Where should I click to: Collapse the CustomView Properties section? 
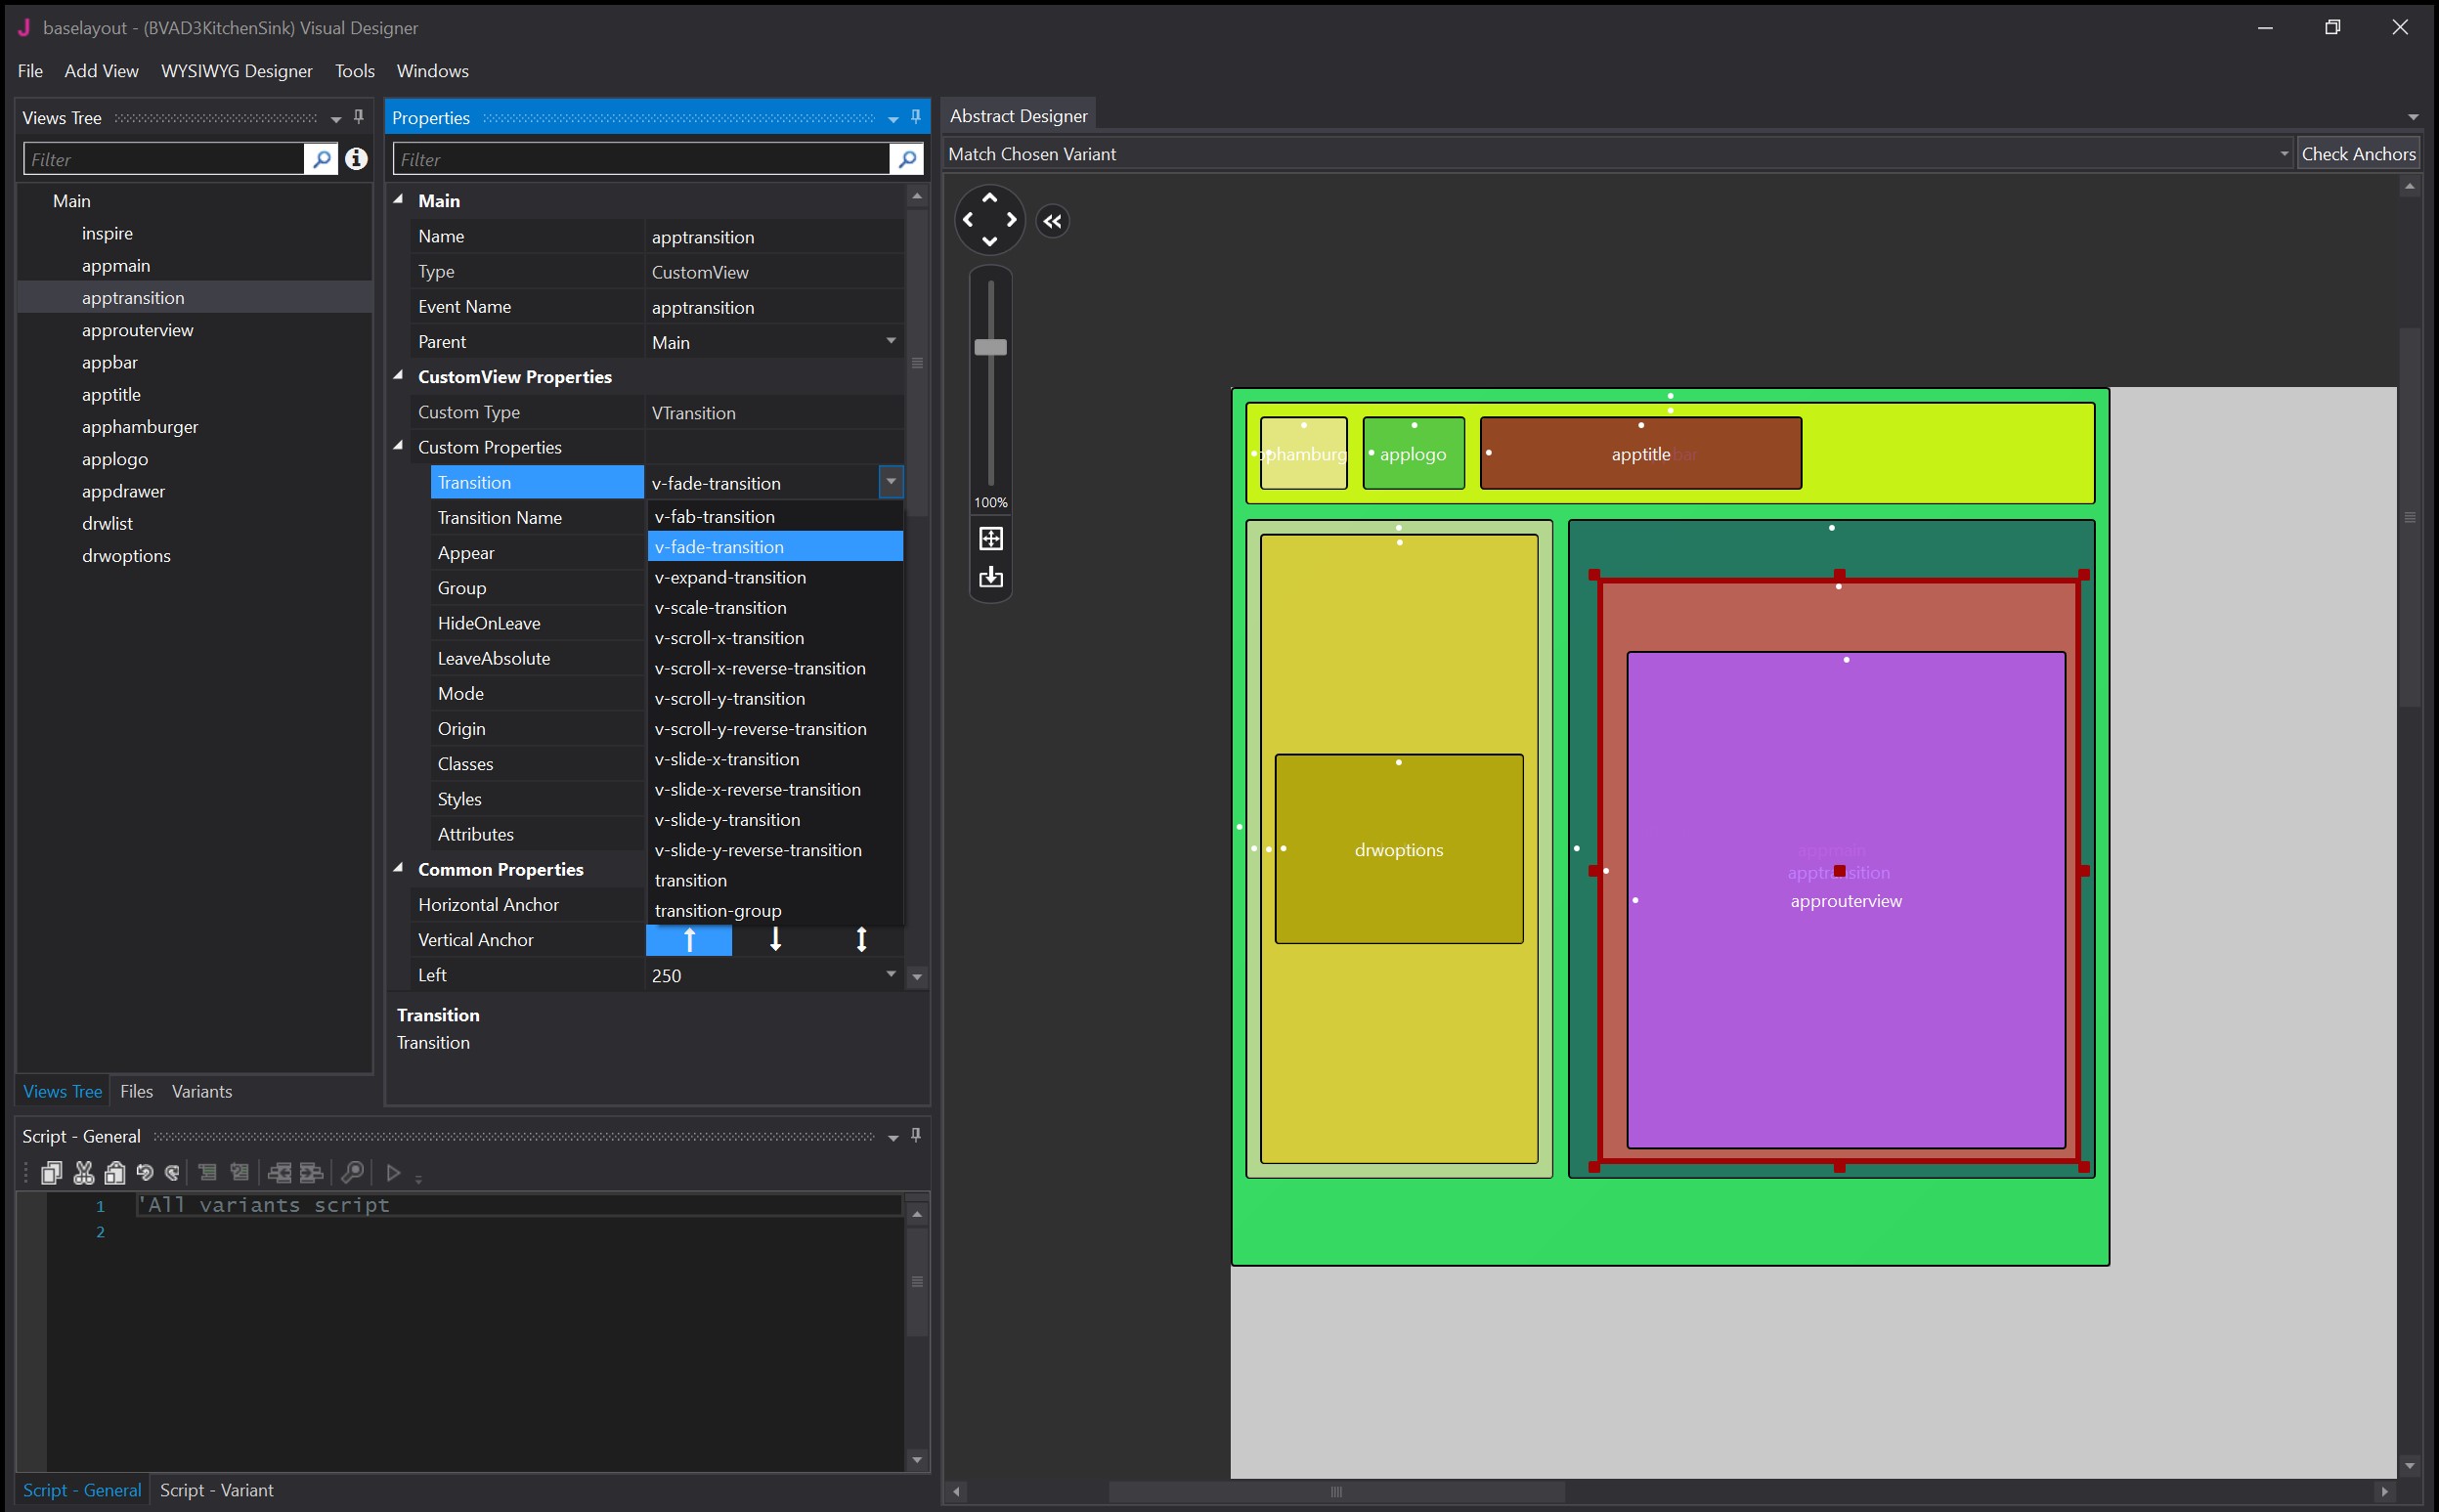click(x=399, y=376)
